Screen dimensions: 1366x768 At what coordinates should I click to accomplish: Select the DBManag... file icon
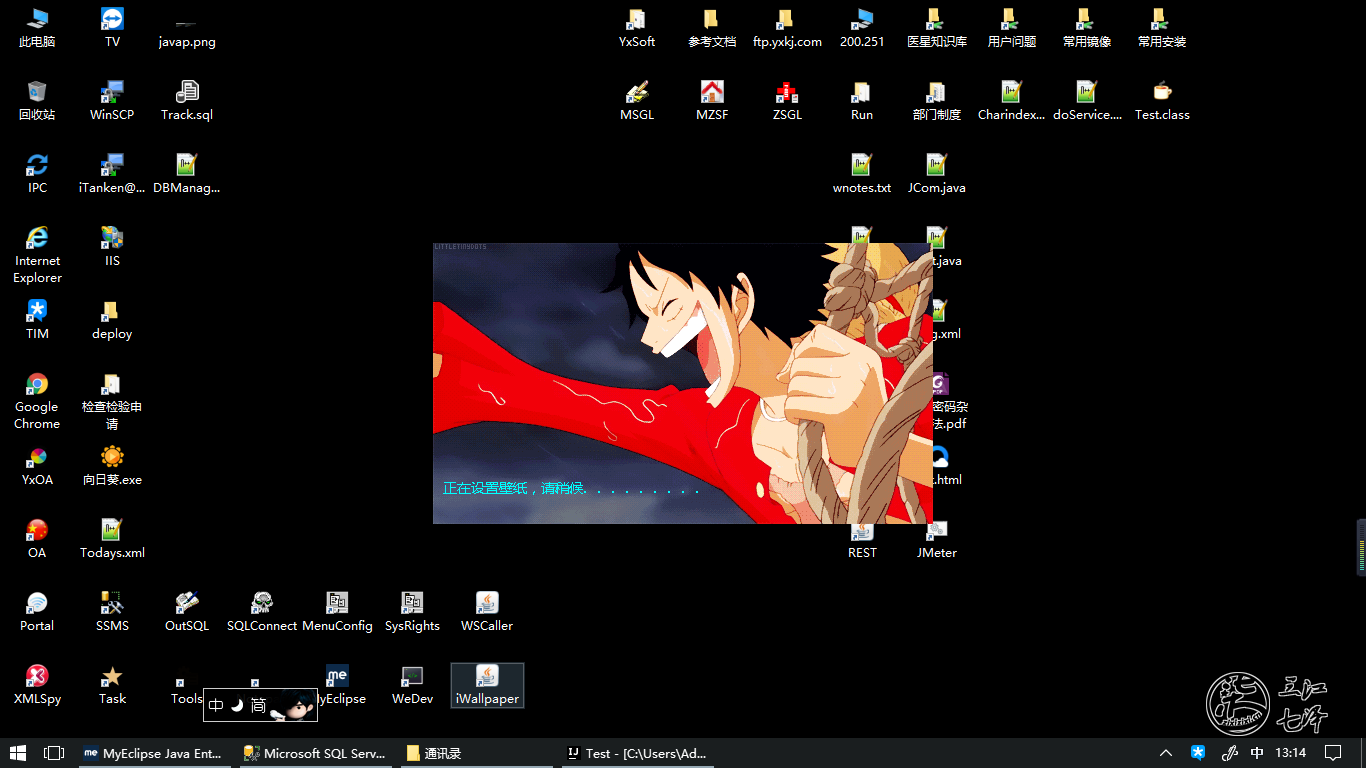[x=187, y=174]
